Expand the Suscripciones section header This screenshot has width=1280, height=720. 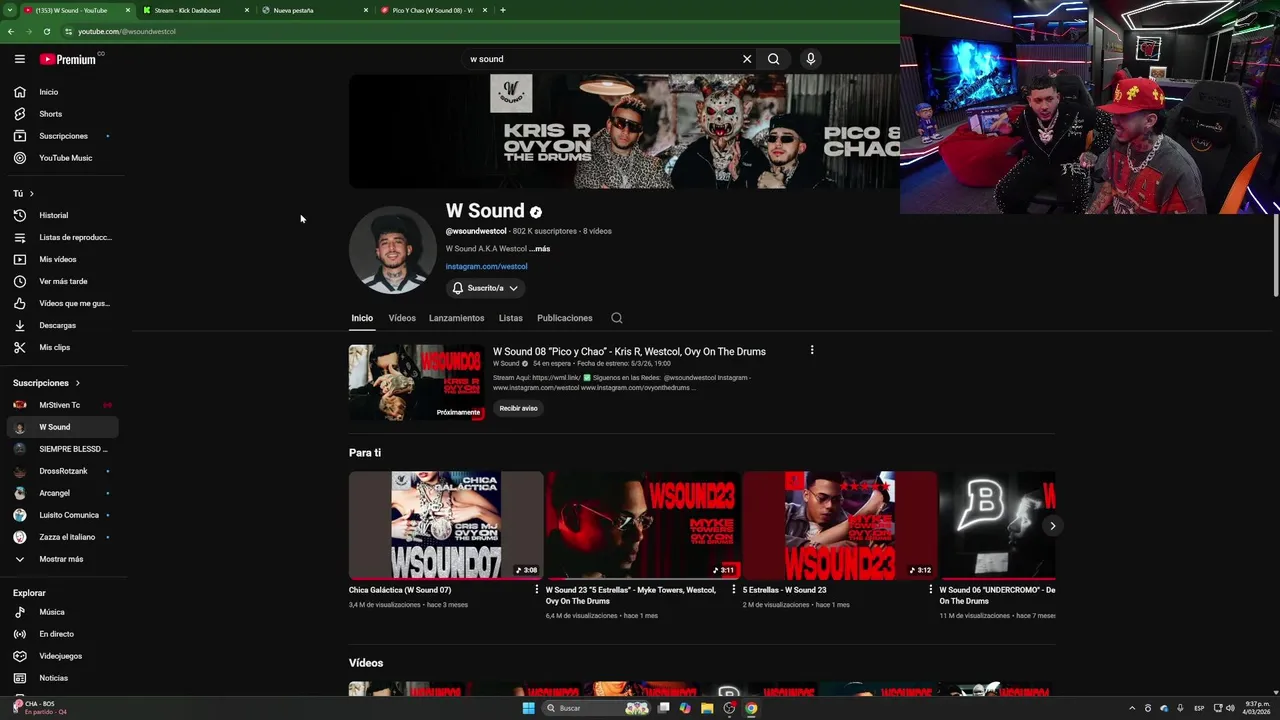click(47, 383)
